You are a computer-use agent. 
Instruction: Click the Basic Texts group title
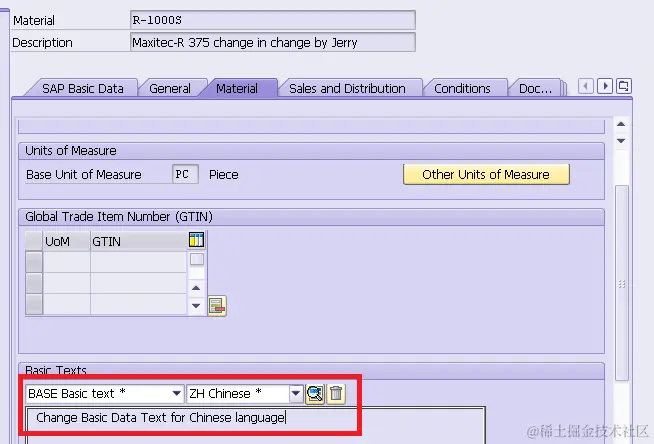[x=55, y=370]
